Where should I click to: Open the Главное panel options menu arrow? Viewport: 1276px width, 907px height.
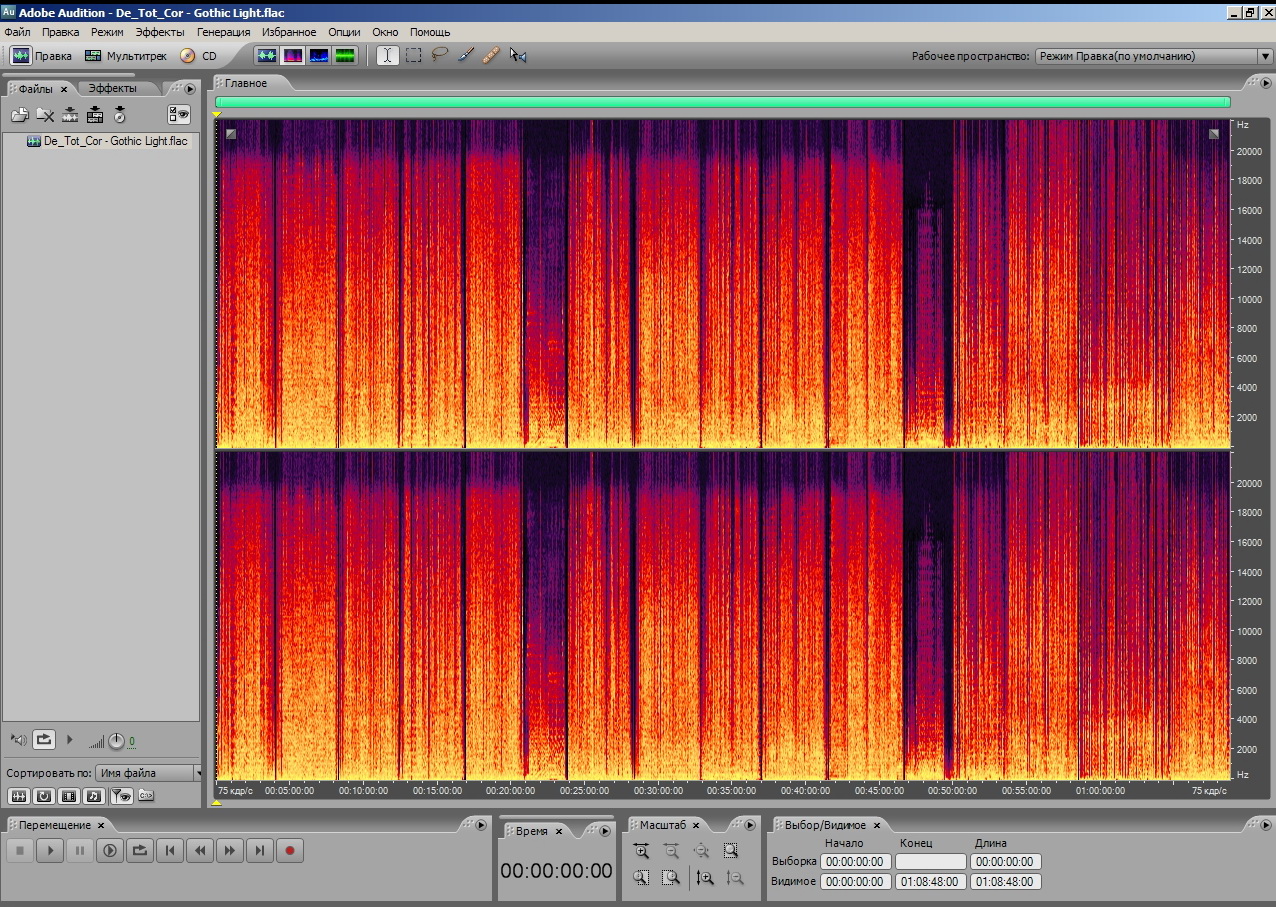(1264, 83)
